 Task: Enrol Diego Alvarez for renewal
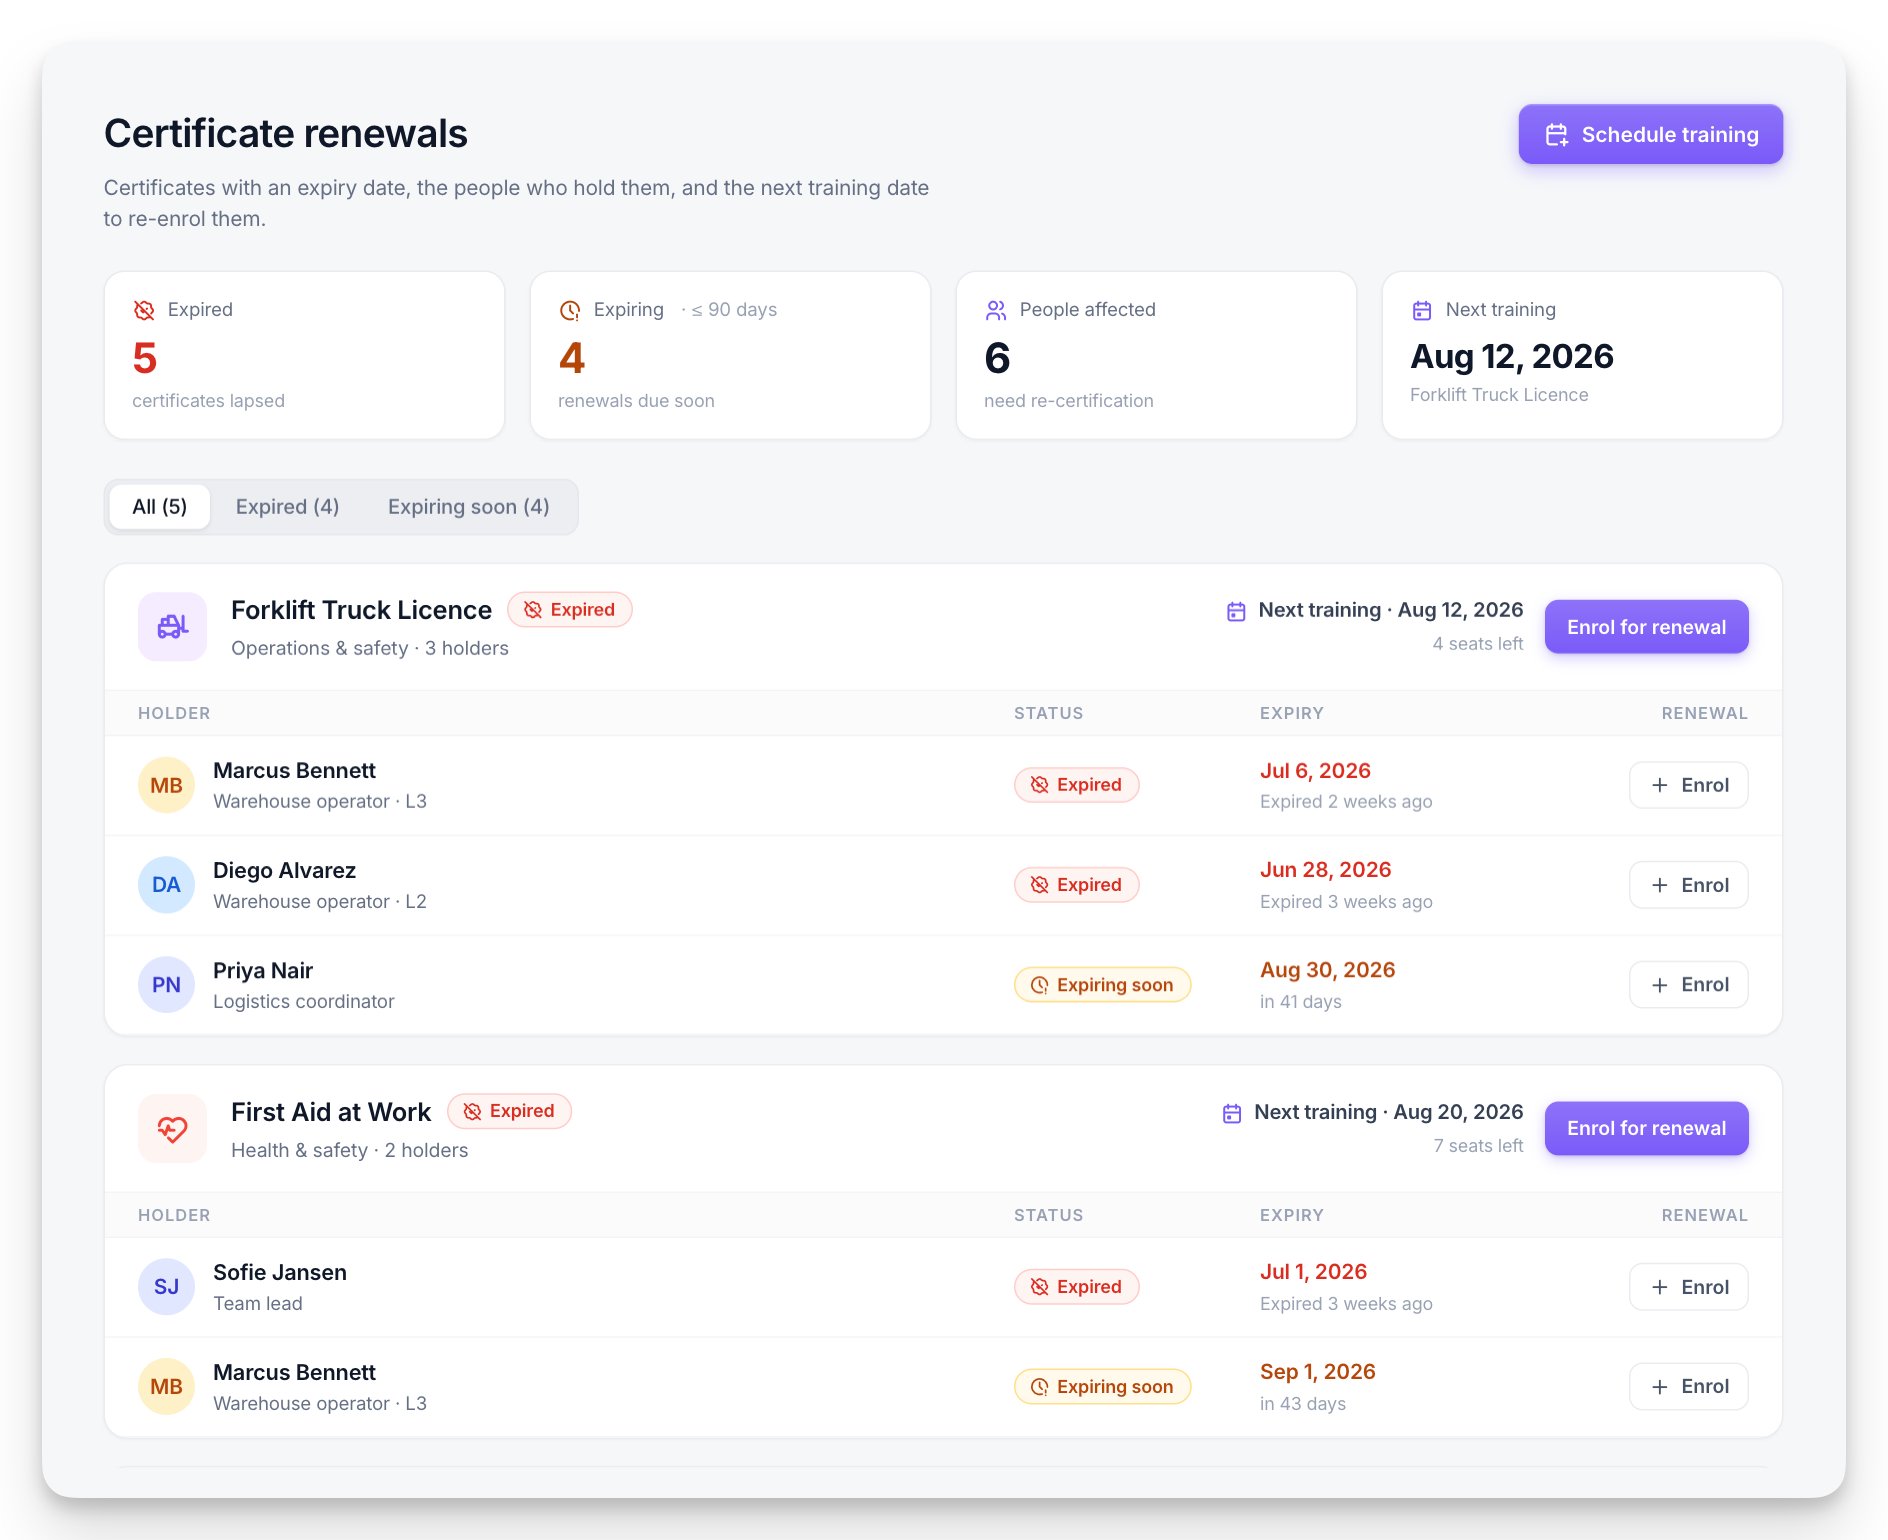click(x=1689, y=885)
